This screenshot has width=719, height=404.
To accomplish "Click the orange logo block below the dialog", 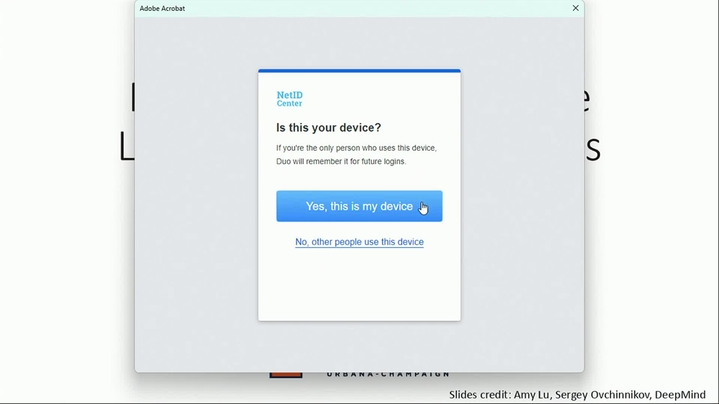I will (x=285, y=375).
